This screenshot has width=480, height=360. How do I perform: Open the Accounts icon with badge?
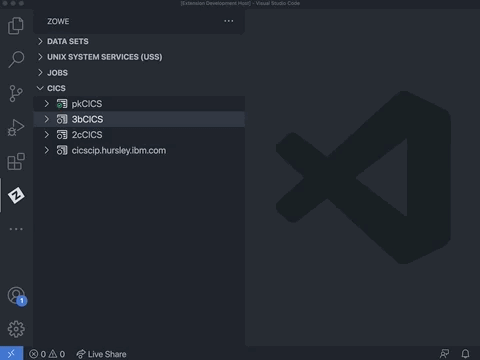(17, 296)
